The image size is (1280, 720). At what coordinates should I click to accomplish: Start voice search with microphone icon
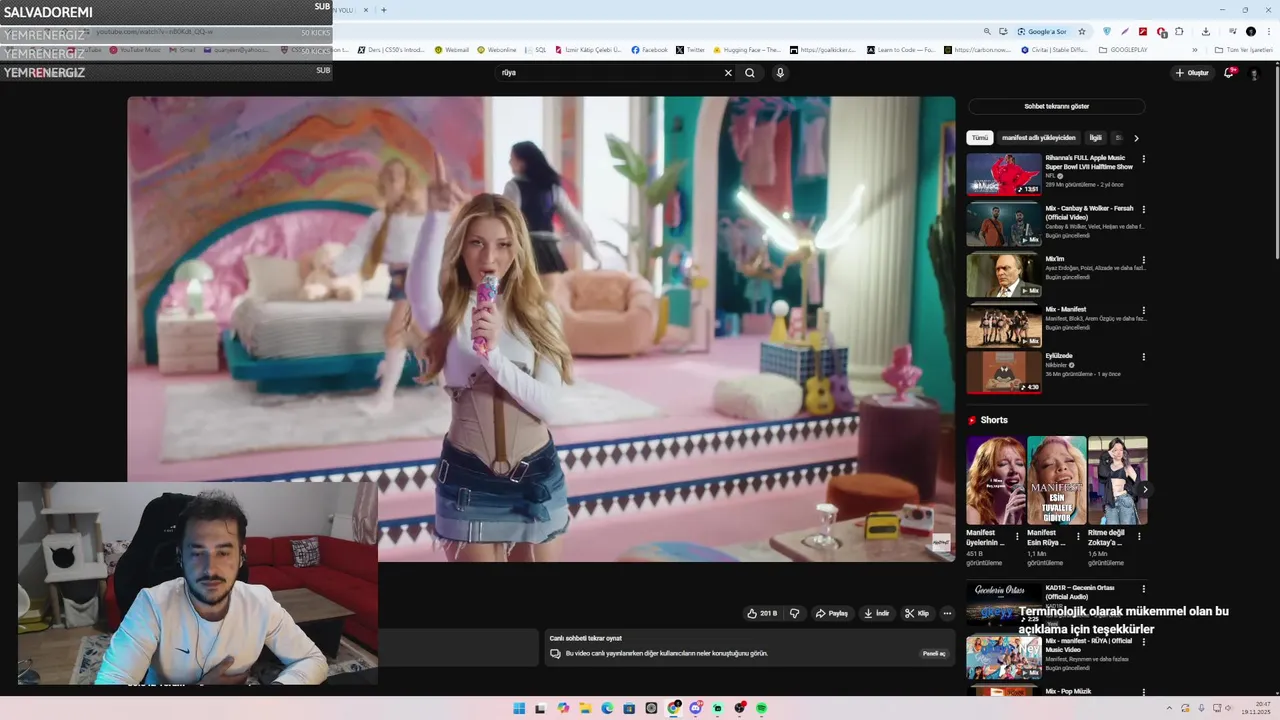pos(780,73)
